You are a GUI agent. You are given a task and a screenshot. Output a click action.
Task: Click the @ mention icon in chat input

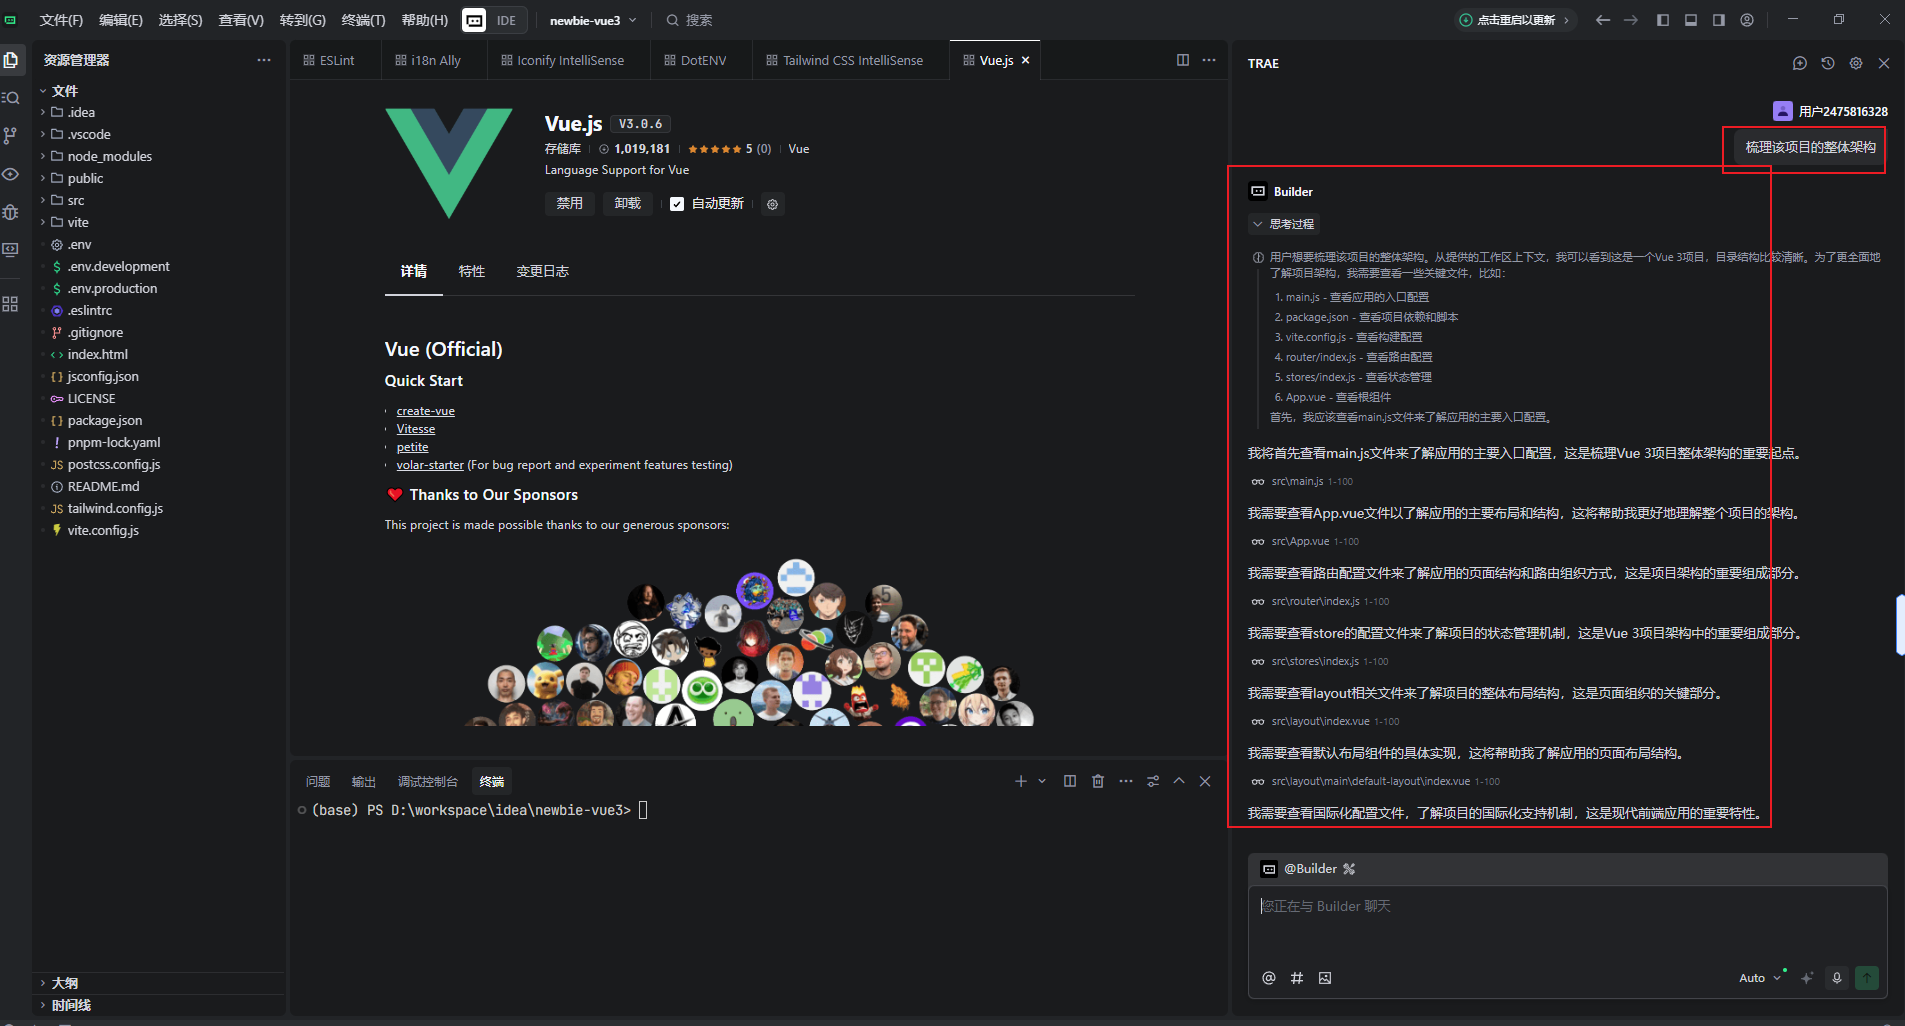[1269, 978]
